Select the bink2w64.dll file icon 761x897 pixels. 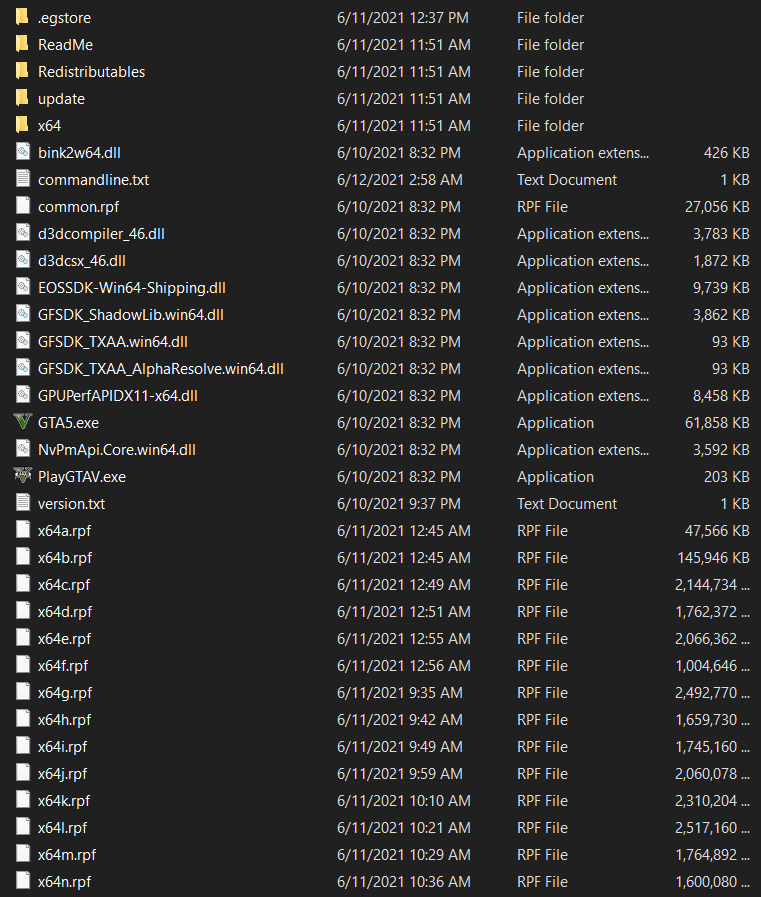23,153
